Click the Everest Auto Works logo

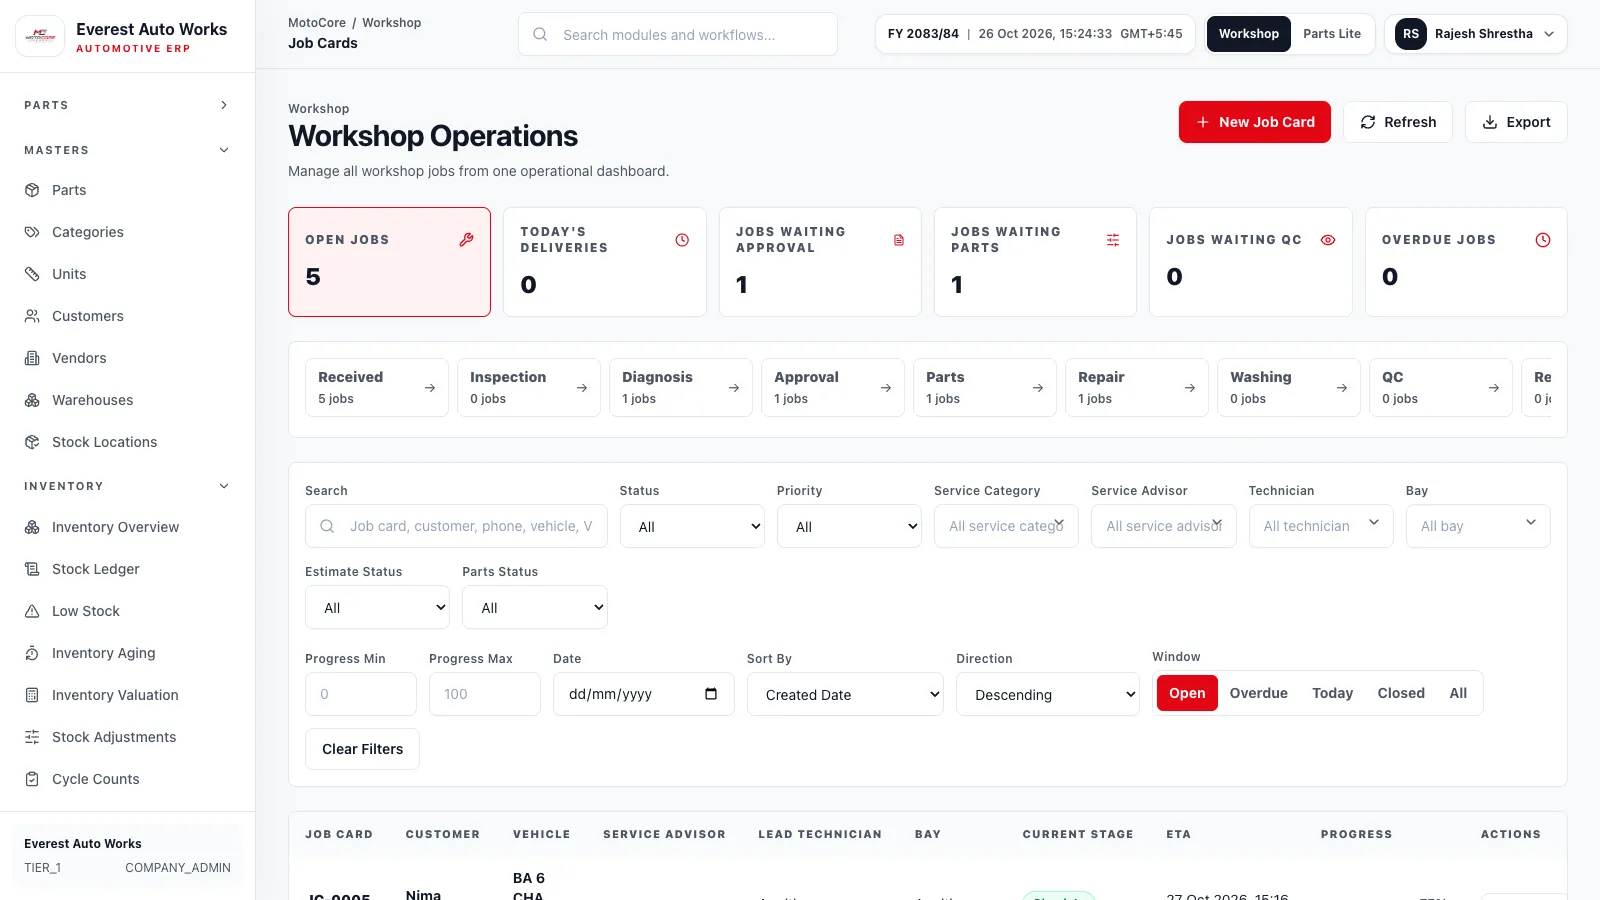40,36
